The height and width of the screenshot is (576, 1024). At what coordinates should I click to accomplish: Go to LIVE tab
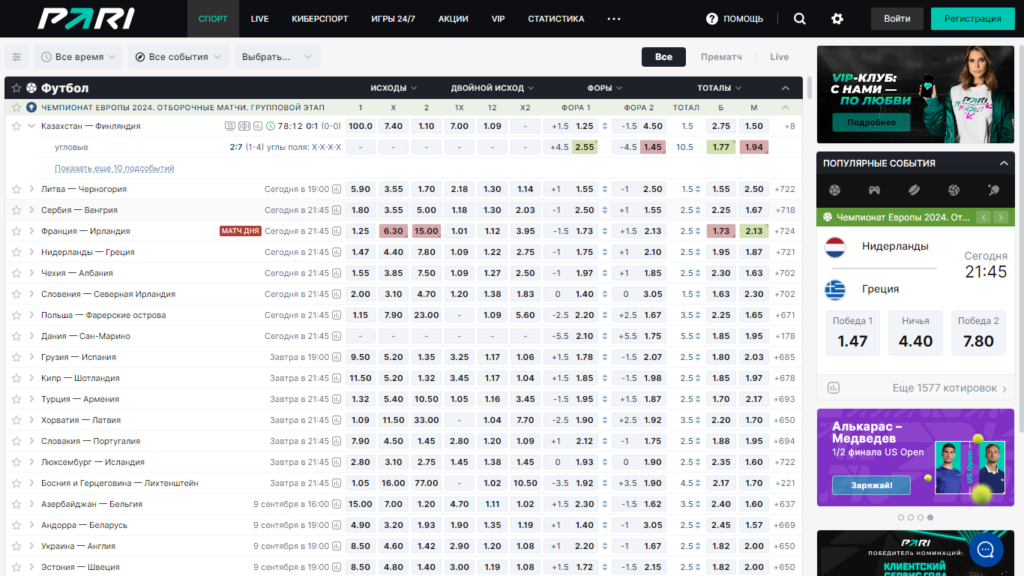[x=259, y=19]
